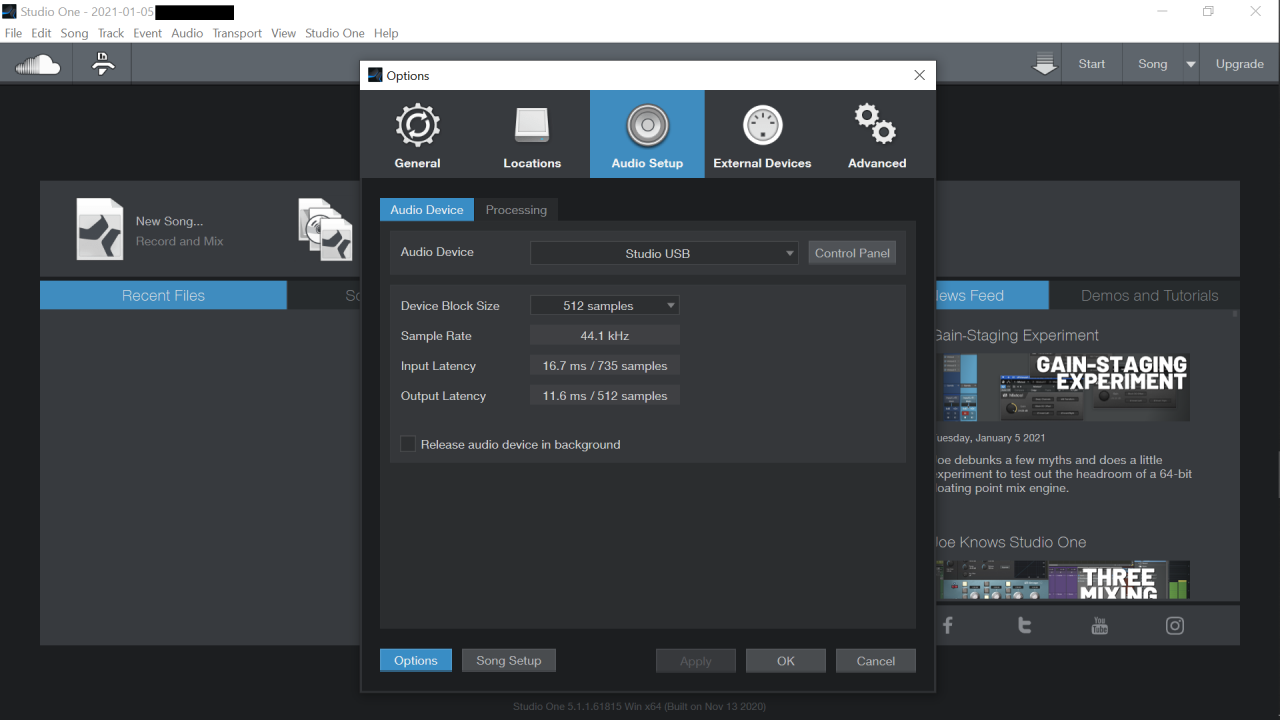This screenshot has height=720, width=1280.
Task: Click the Apply button
Action: tap(696, 661)
